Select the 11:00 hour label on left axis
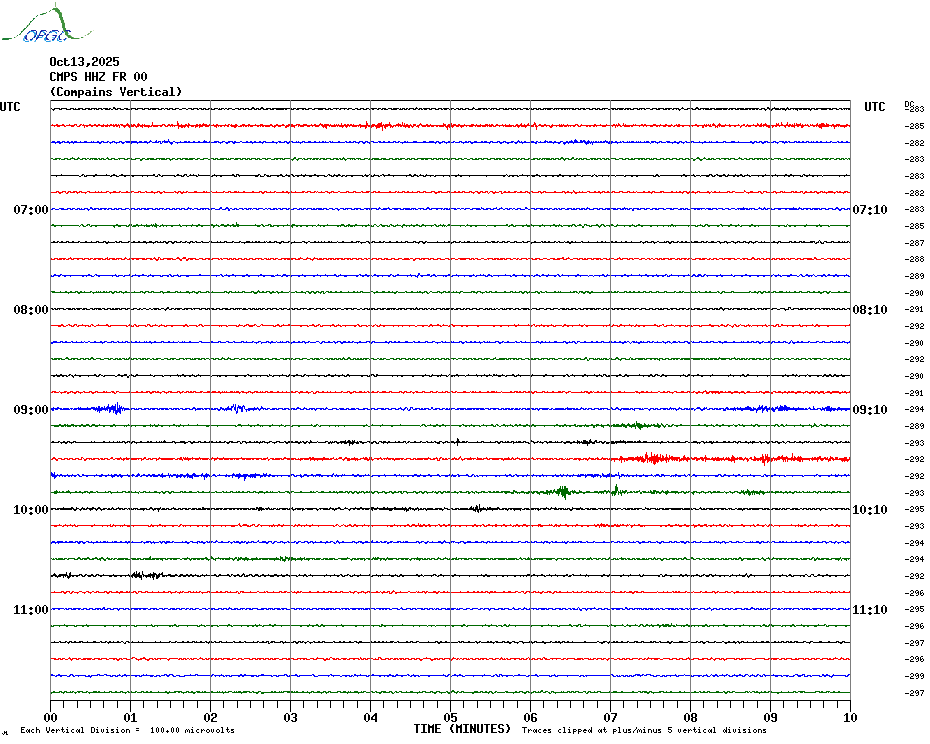This screenshot has width=930, height=744. pos(31,610)
